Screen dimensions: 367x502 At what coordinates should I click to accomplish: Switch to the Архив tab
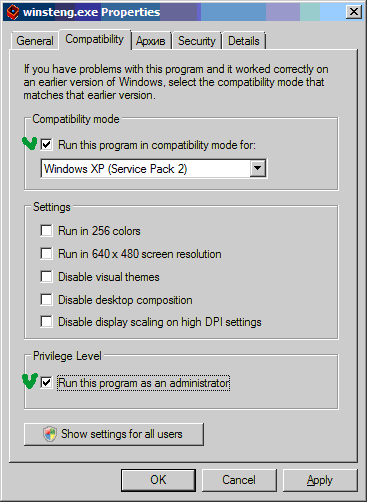(x=151, y=41)
